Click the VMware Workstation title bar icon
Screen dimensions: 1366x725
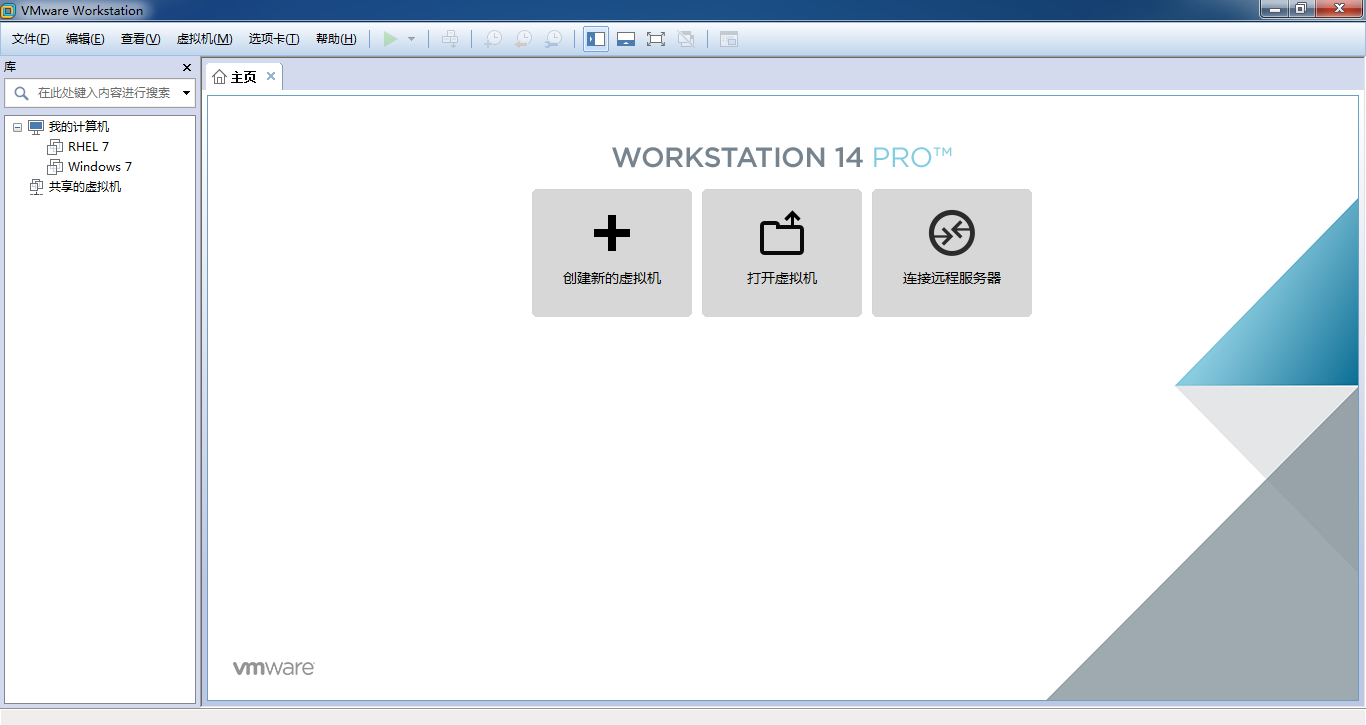click(9, 10)
